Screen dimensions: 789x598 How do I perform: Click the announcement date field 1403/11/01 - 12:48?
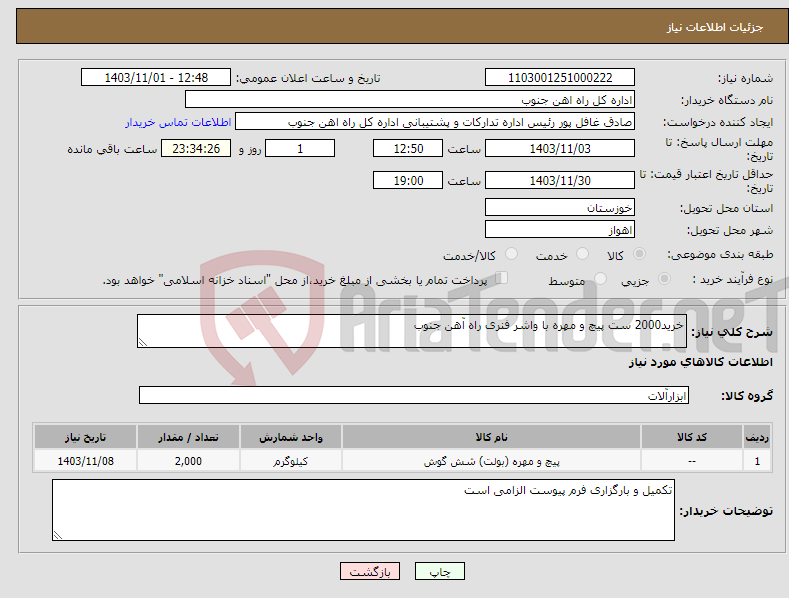156,78
